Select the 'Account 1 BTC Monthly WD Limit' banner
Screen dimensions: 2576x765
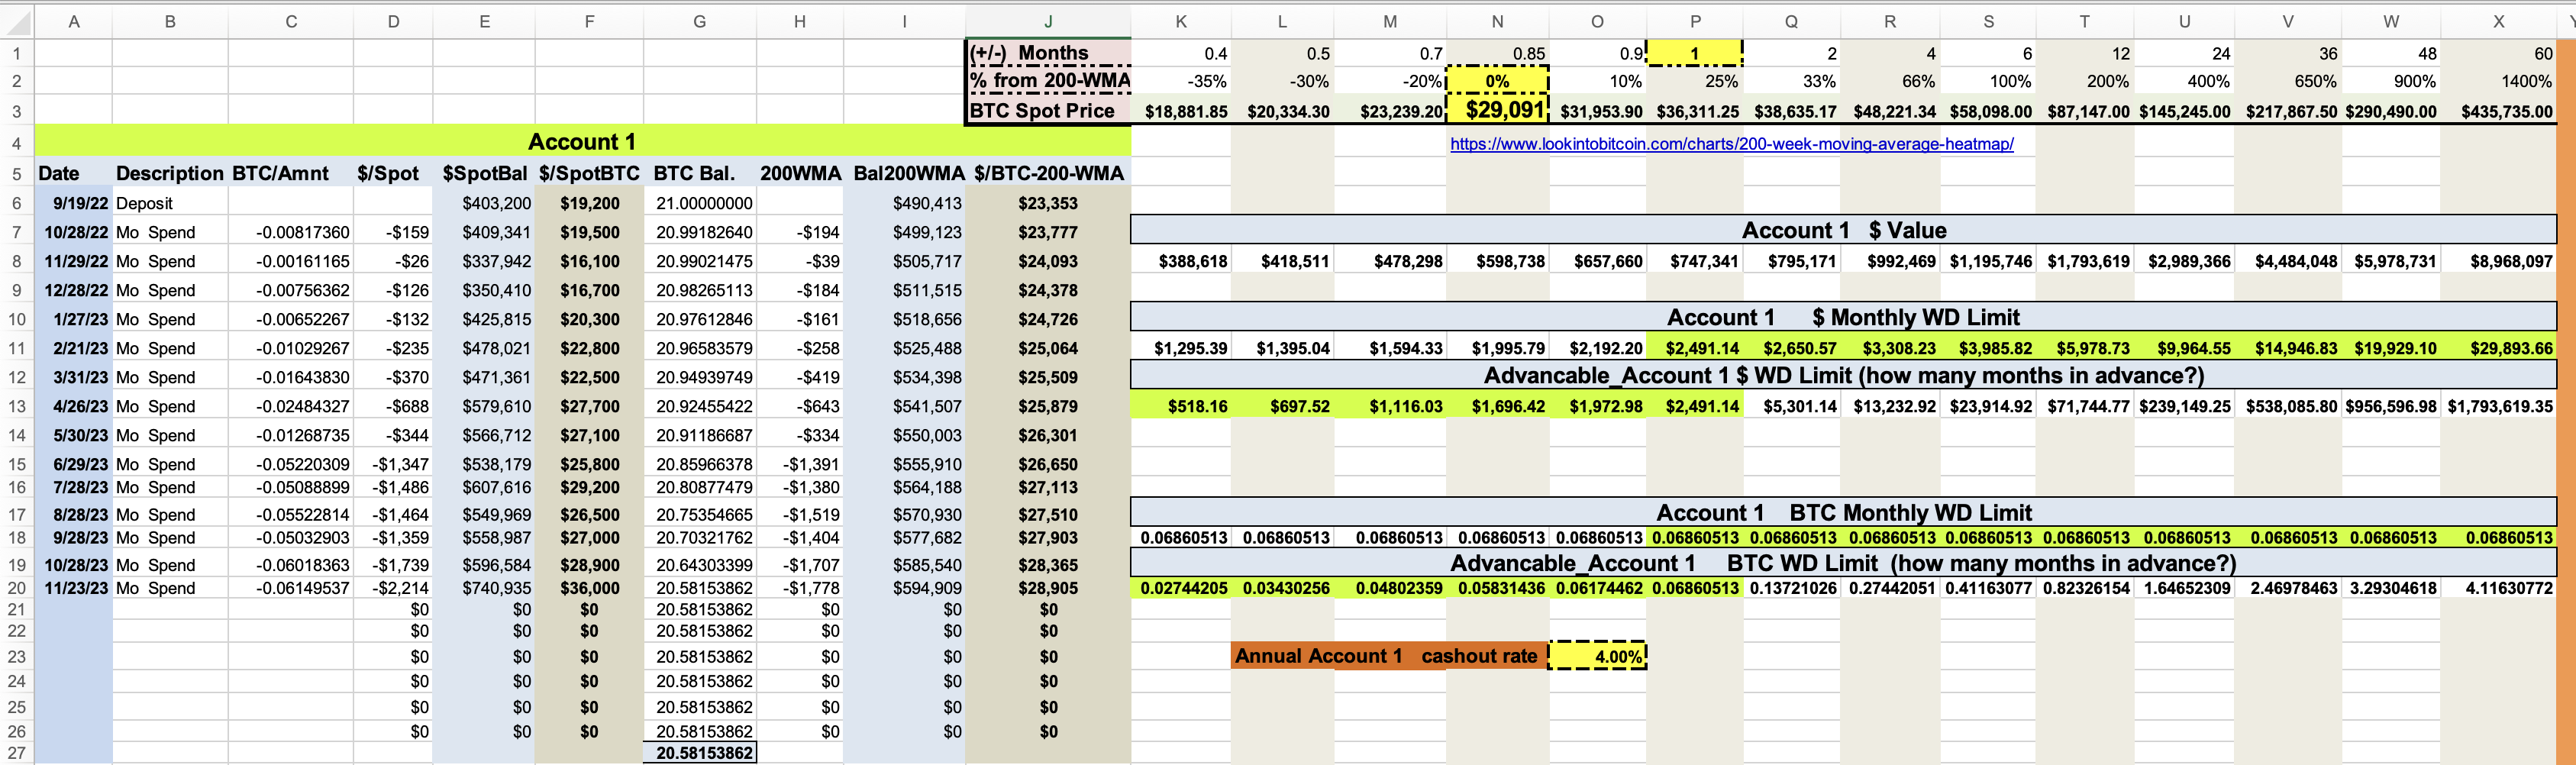[x=1843, y=513]
